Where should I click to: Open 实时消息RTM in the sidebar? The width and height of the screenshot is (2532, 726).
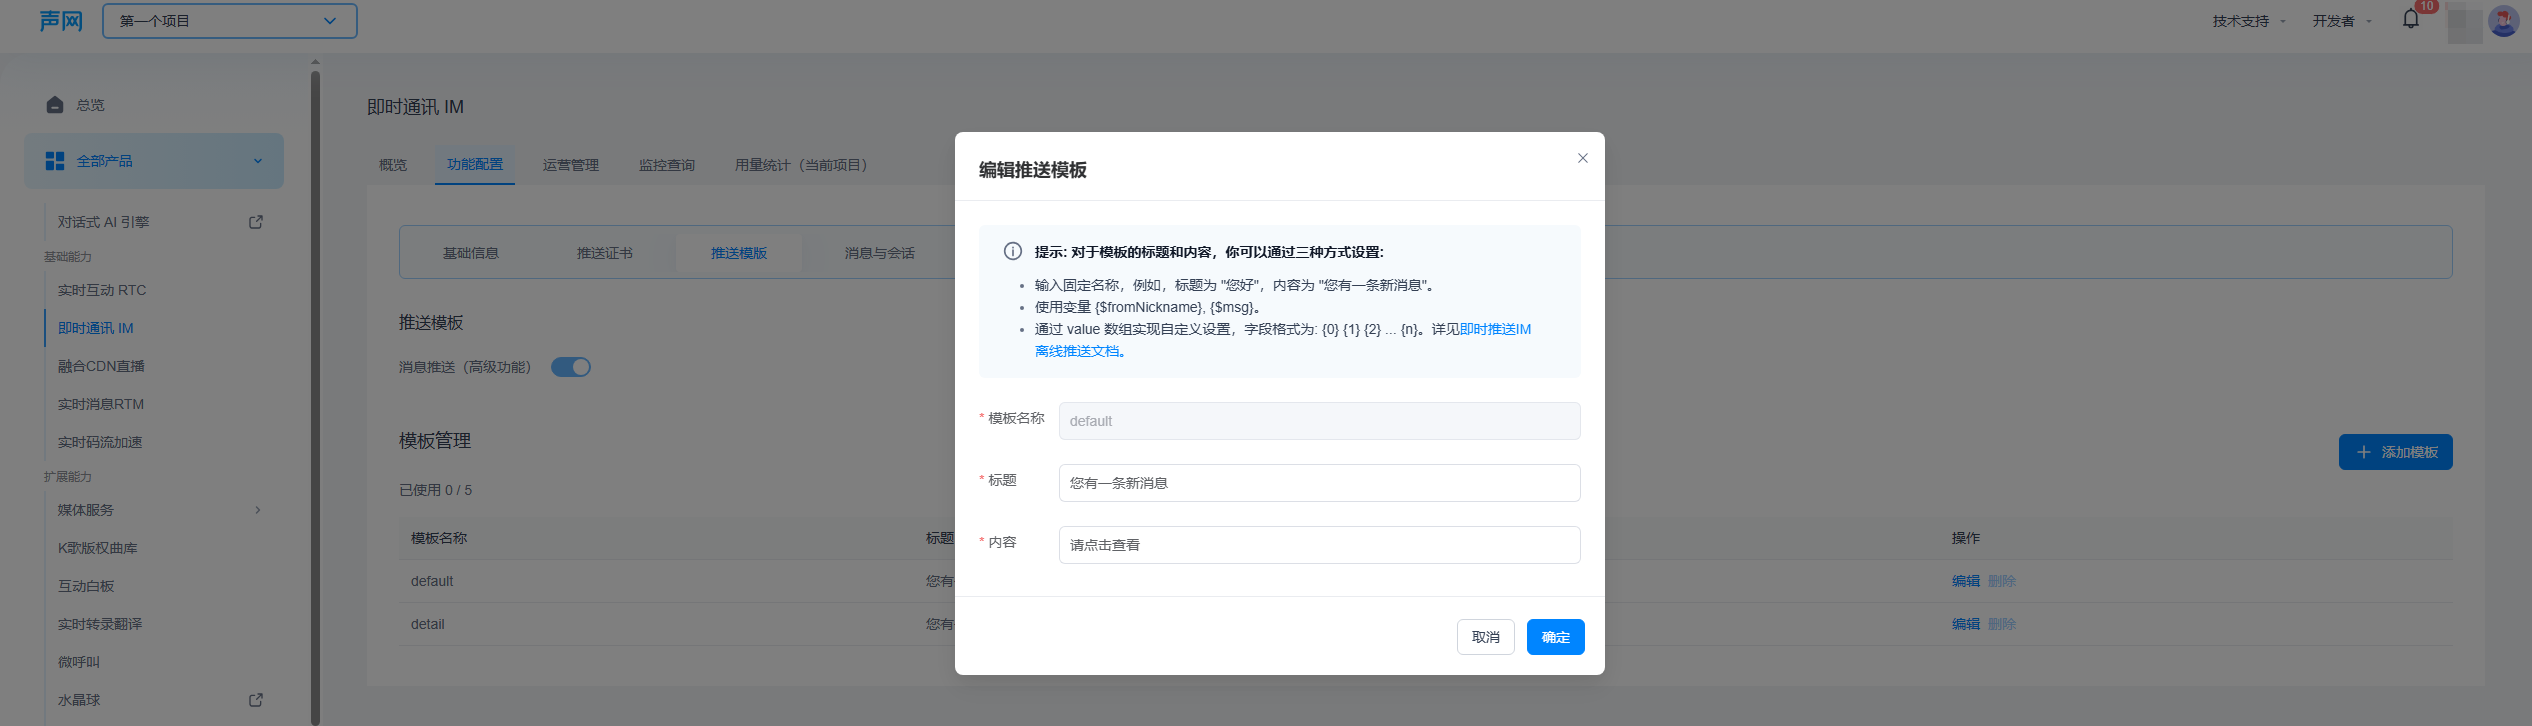(x=101, y=404)
